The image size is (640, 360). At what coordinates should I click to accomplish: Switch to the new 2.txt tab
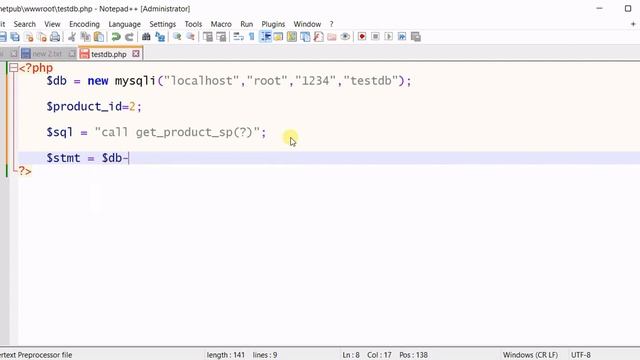pos(47,54)
